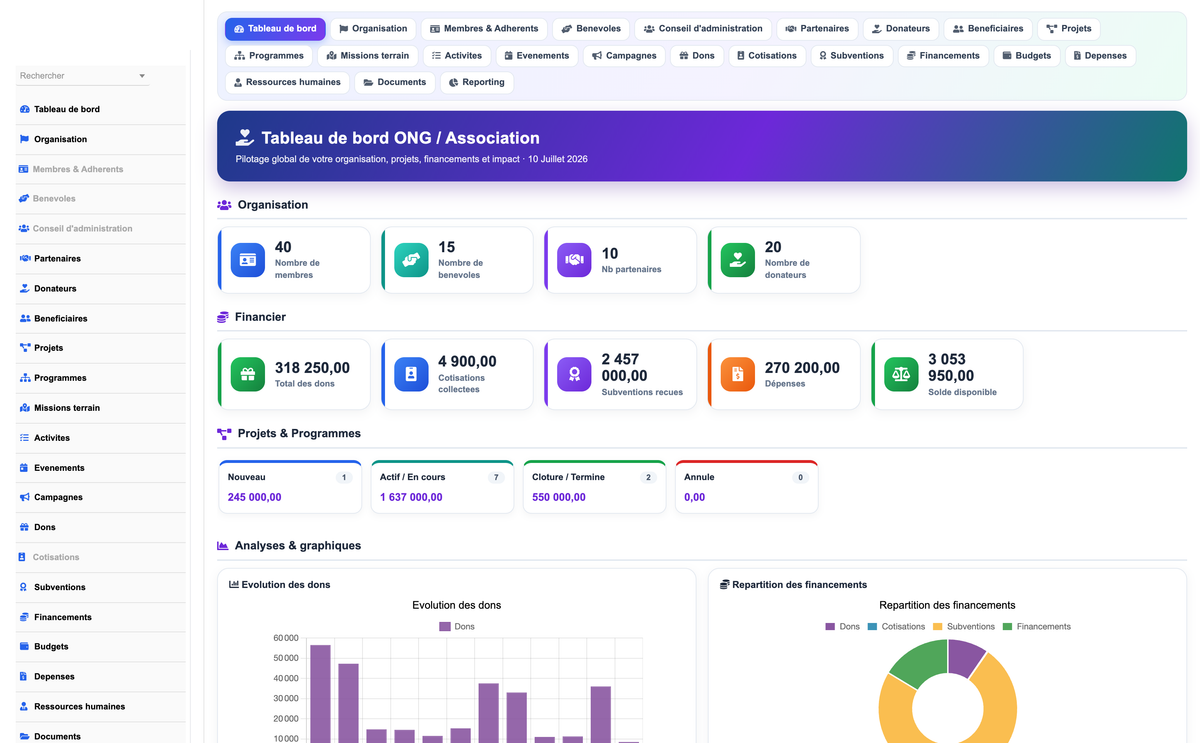Click the sidebar Beneficiaires people icon

click(x=24, y=318)
